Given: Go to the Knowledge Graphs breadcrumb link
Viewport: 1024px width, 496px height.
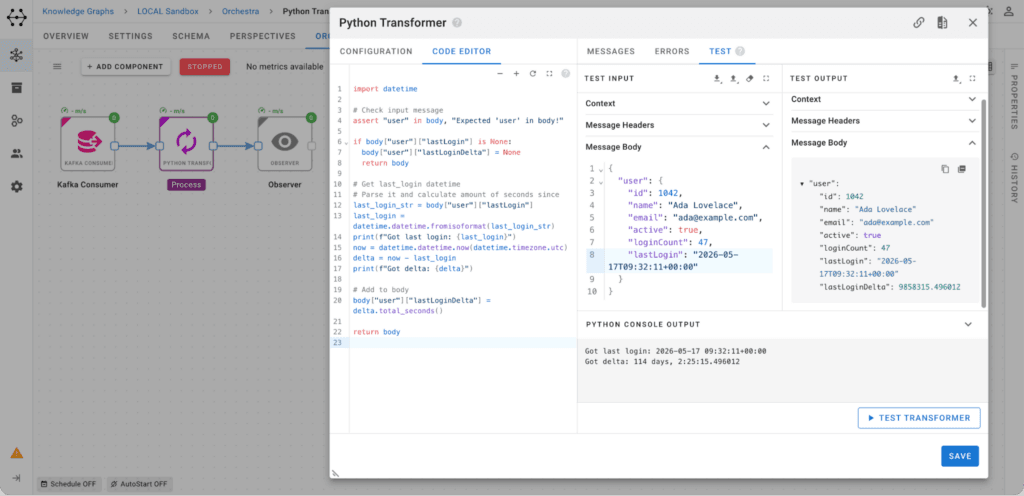Looking at the screenshot, I should pyautogui.click(x=78, y=11).
